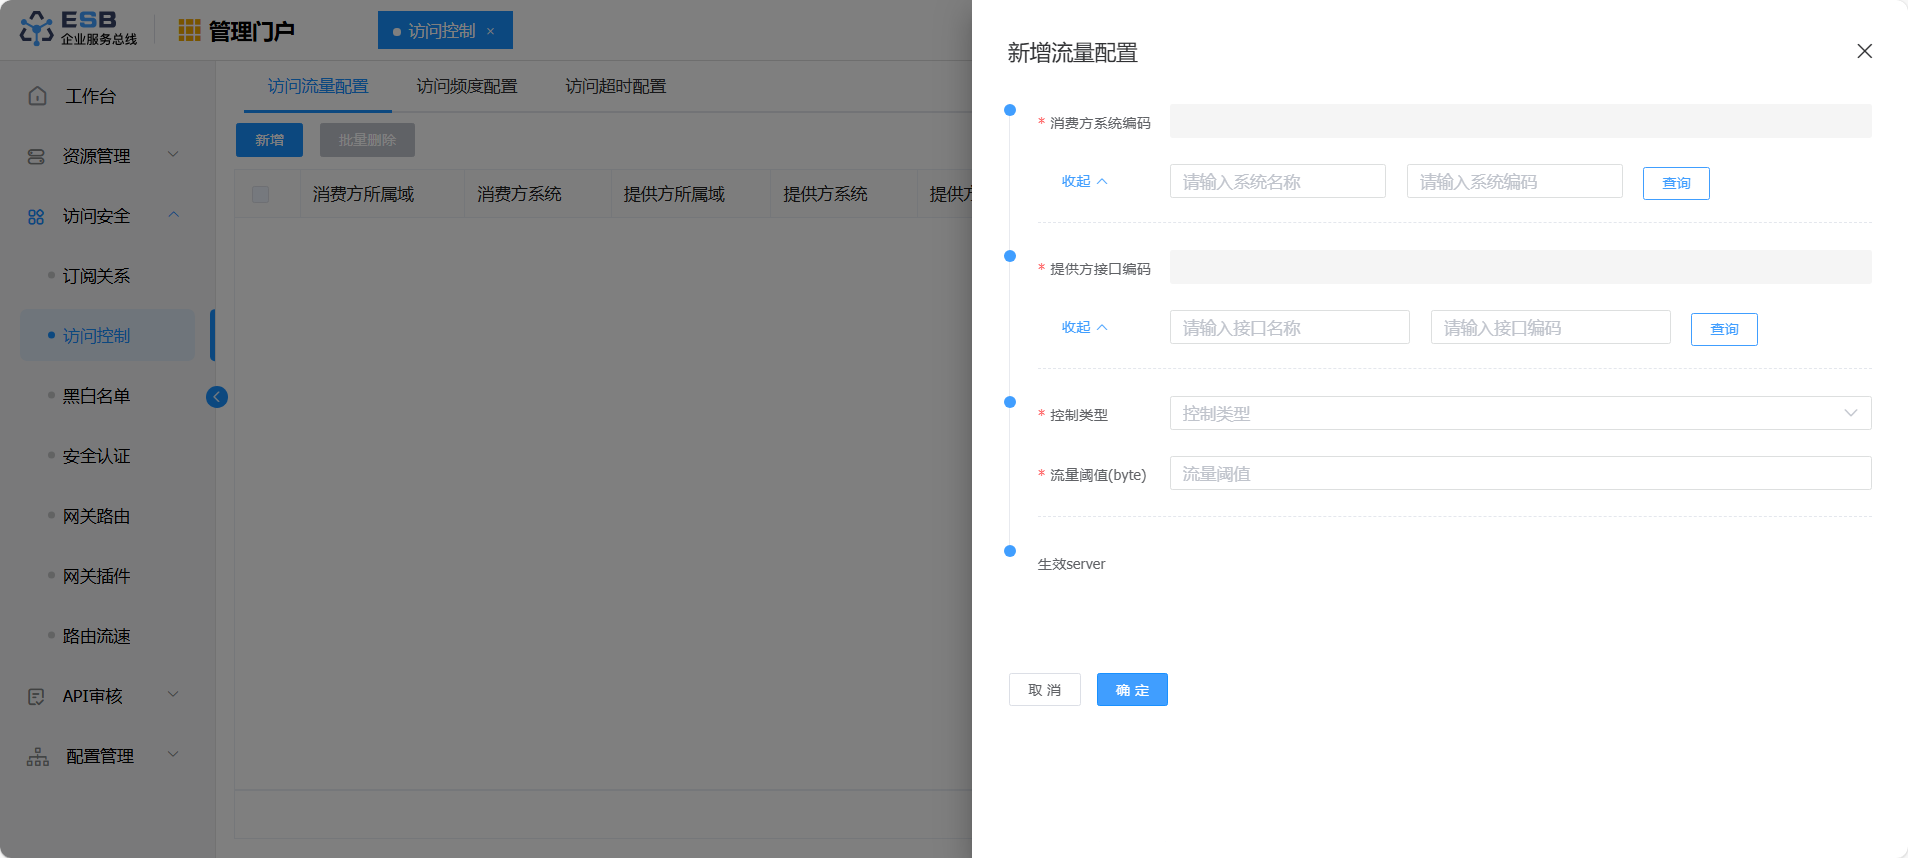Screen dimensions: 1908x858
Task: Click the access security sidebar icon
Action: (37, 216)
